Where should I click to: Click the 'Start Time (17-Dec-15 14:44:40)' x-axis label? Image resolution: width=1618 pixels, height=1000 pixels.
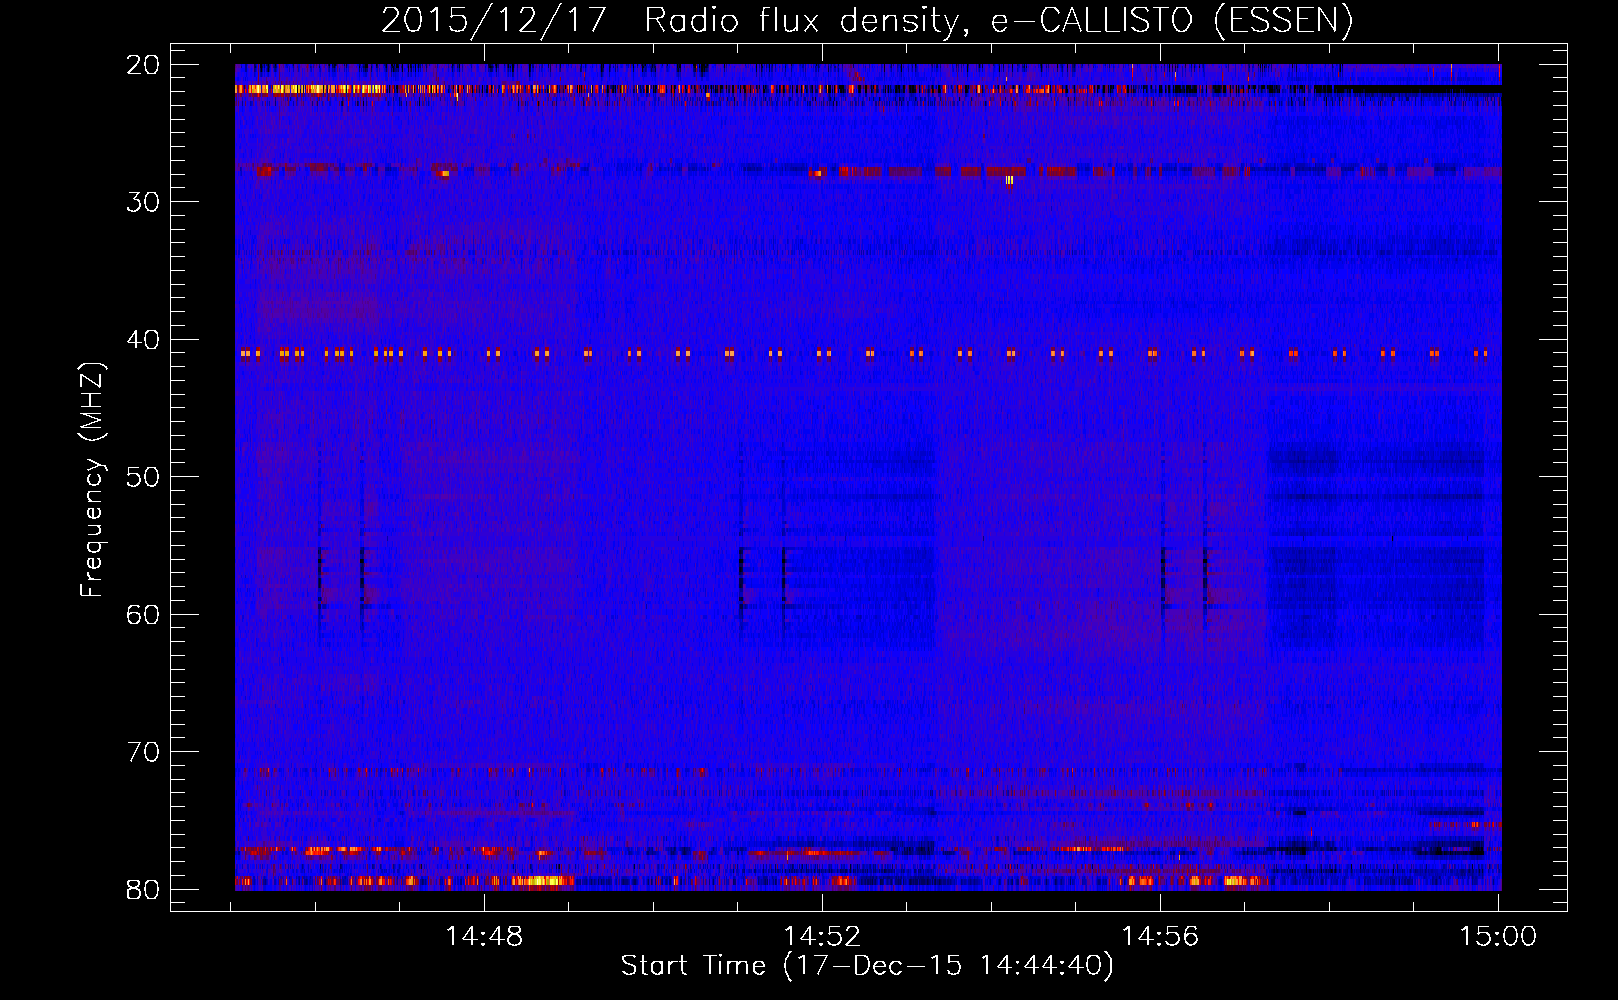867,966
